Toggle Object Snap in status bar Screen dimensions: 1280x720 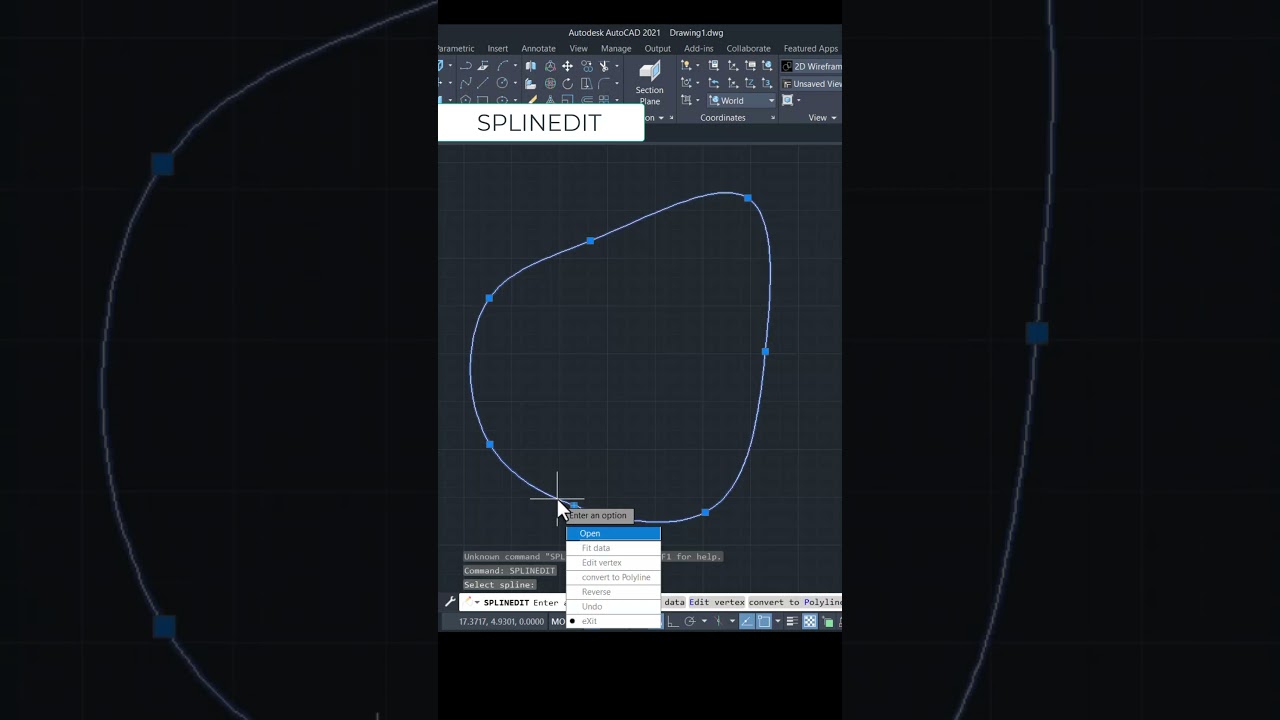point(764,621)
